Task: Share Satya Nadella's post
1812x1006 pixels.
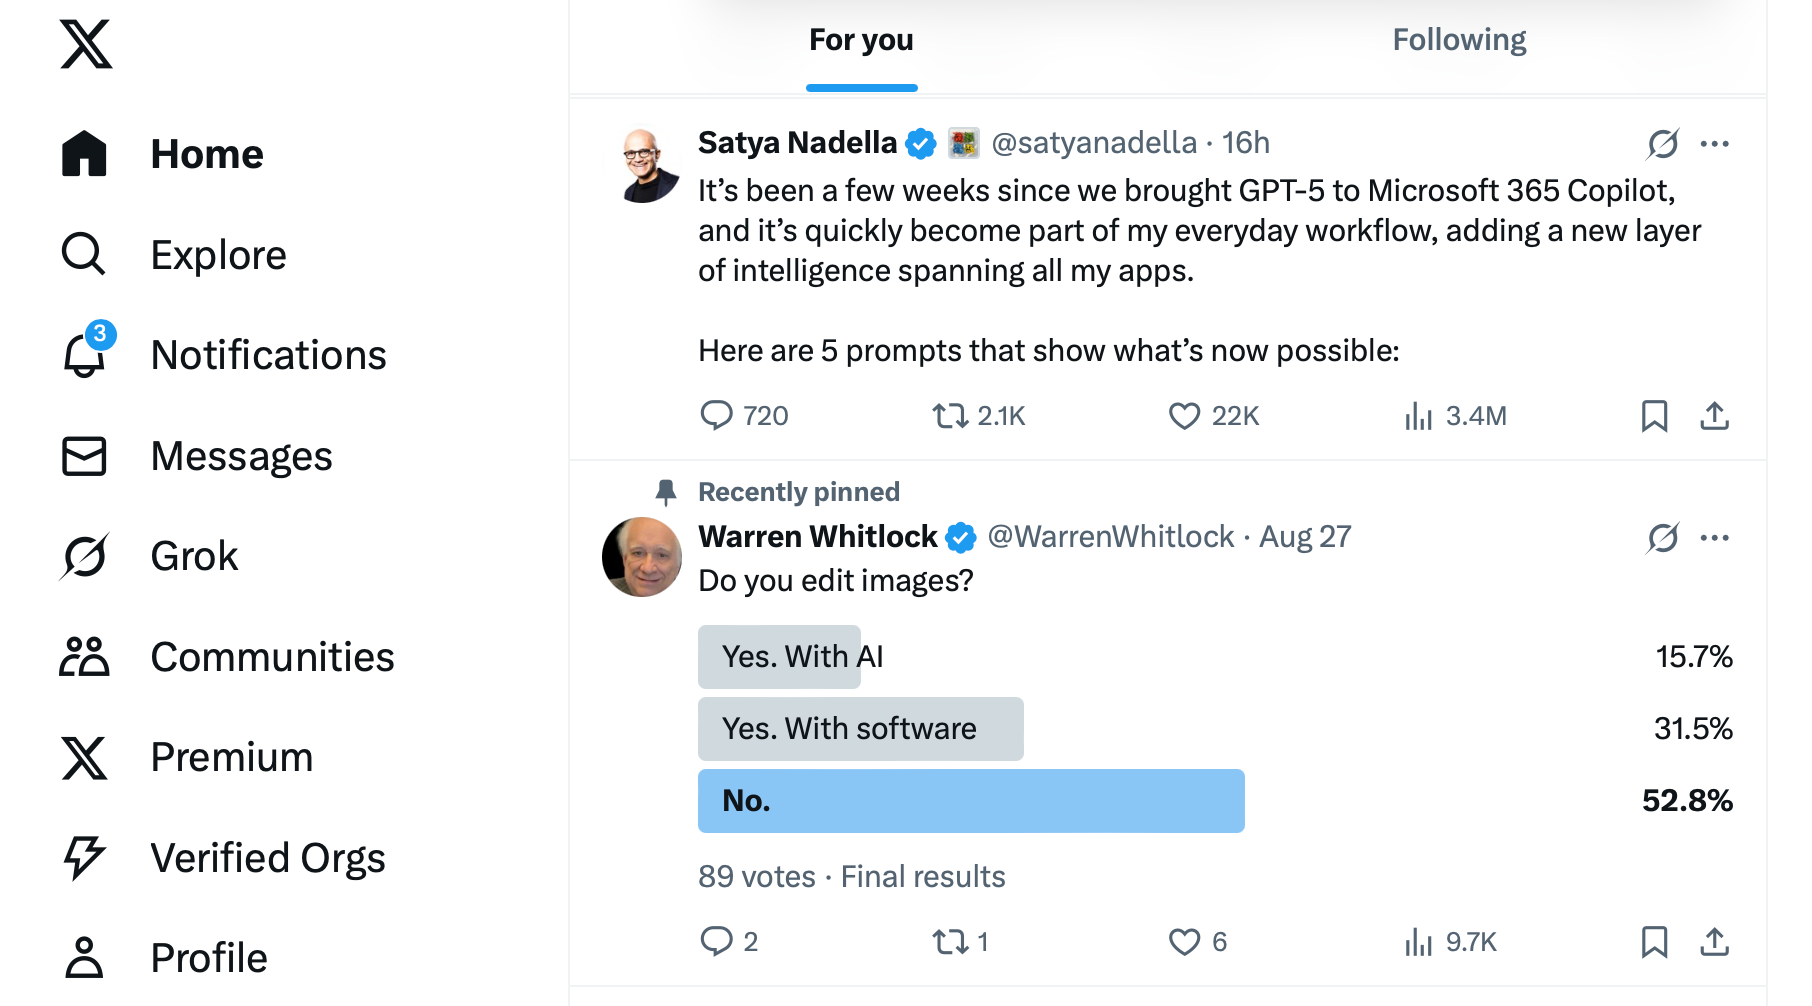Action: click(1714, 416)
